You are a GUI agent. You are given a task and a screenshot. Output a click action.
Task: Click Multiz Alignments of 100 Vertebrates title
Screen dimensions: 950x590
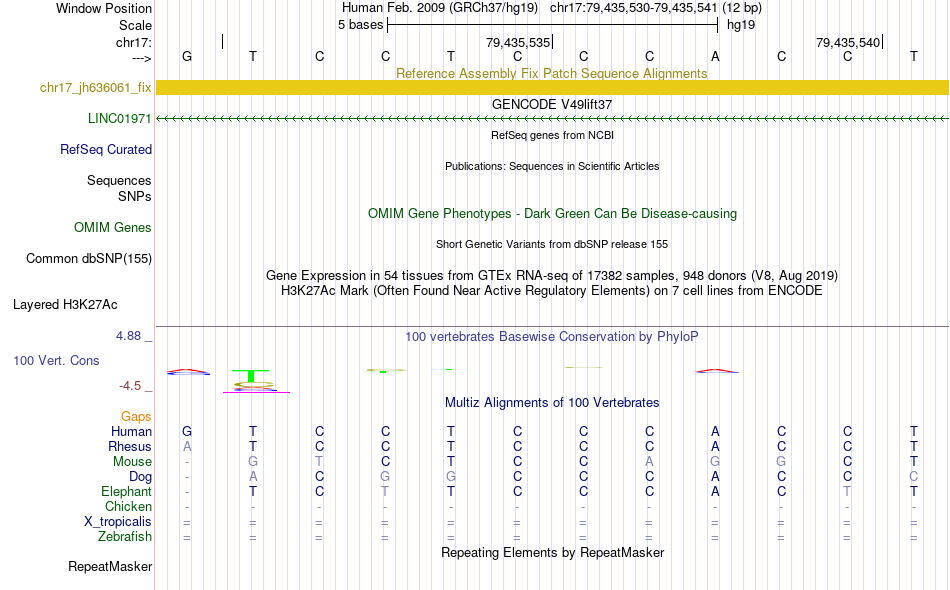[x=552, y=403]
